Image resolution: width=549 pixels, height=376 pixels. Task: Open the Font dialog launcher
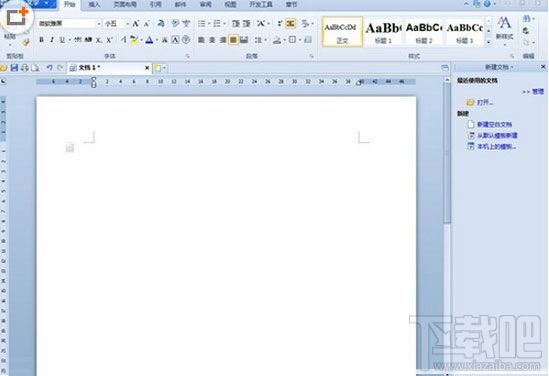pyautogui.click(x=188, y=56)
